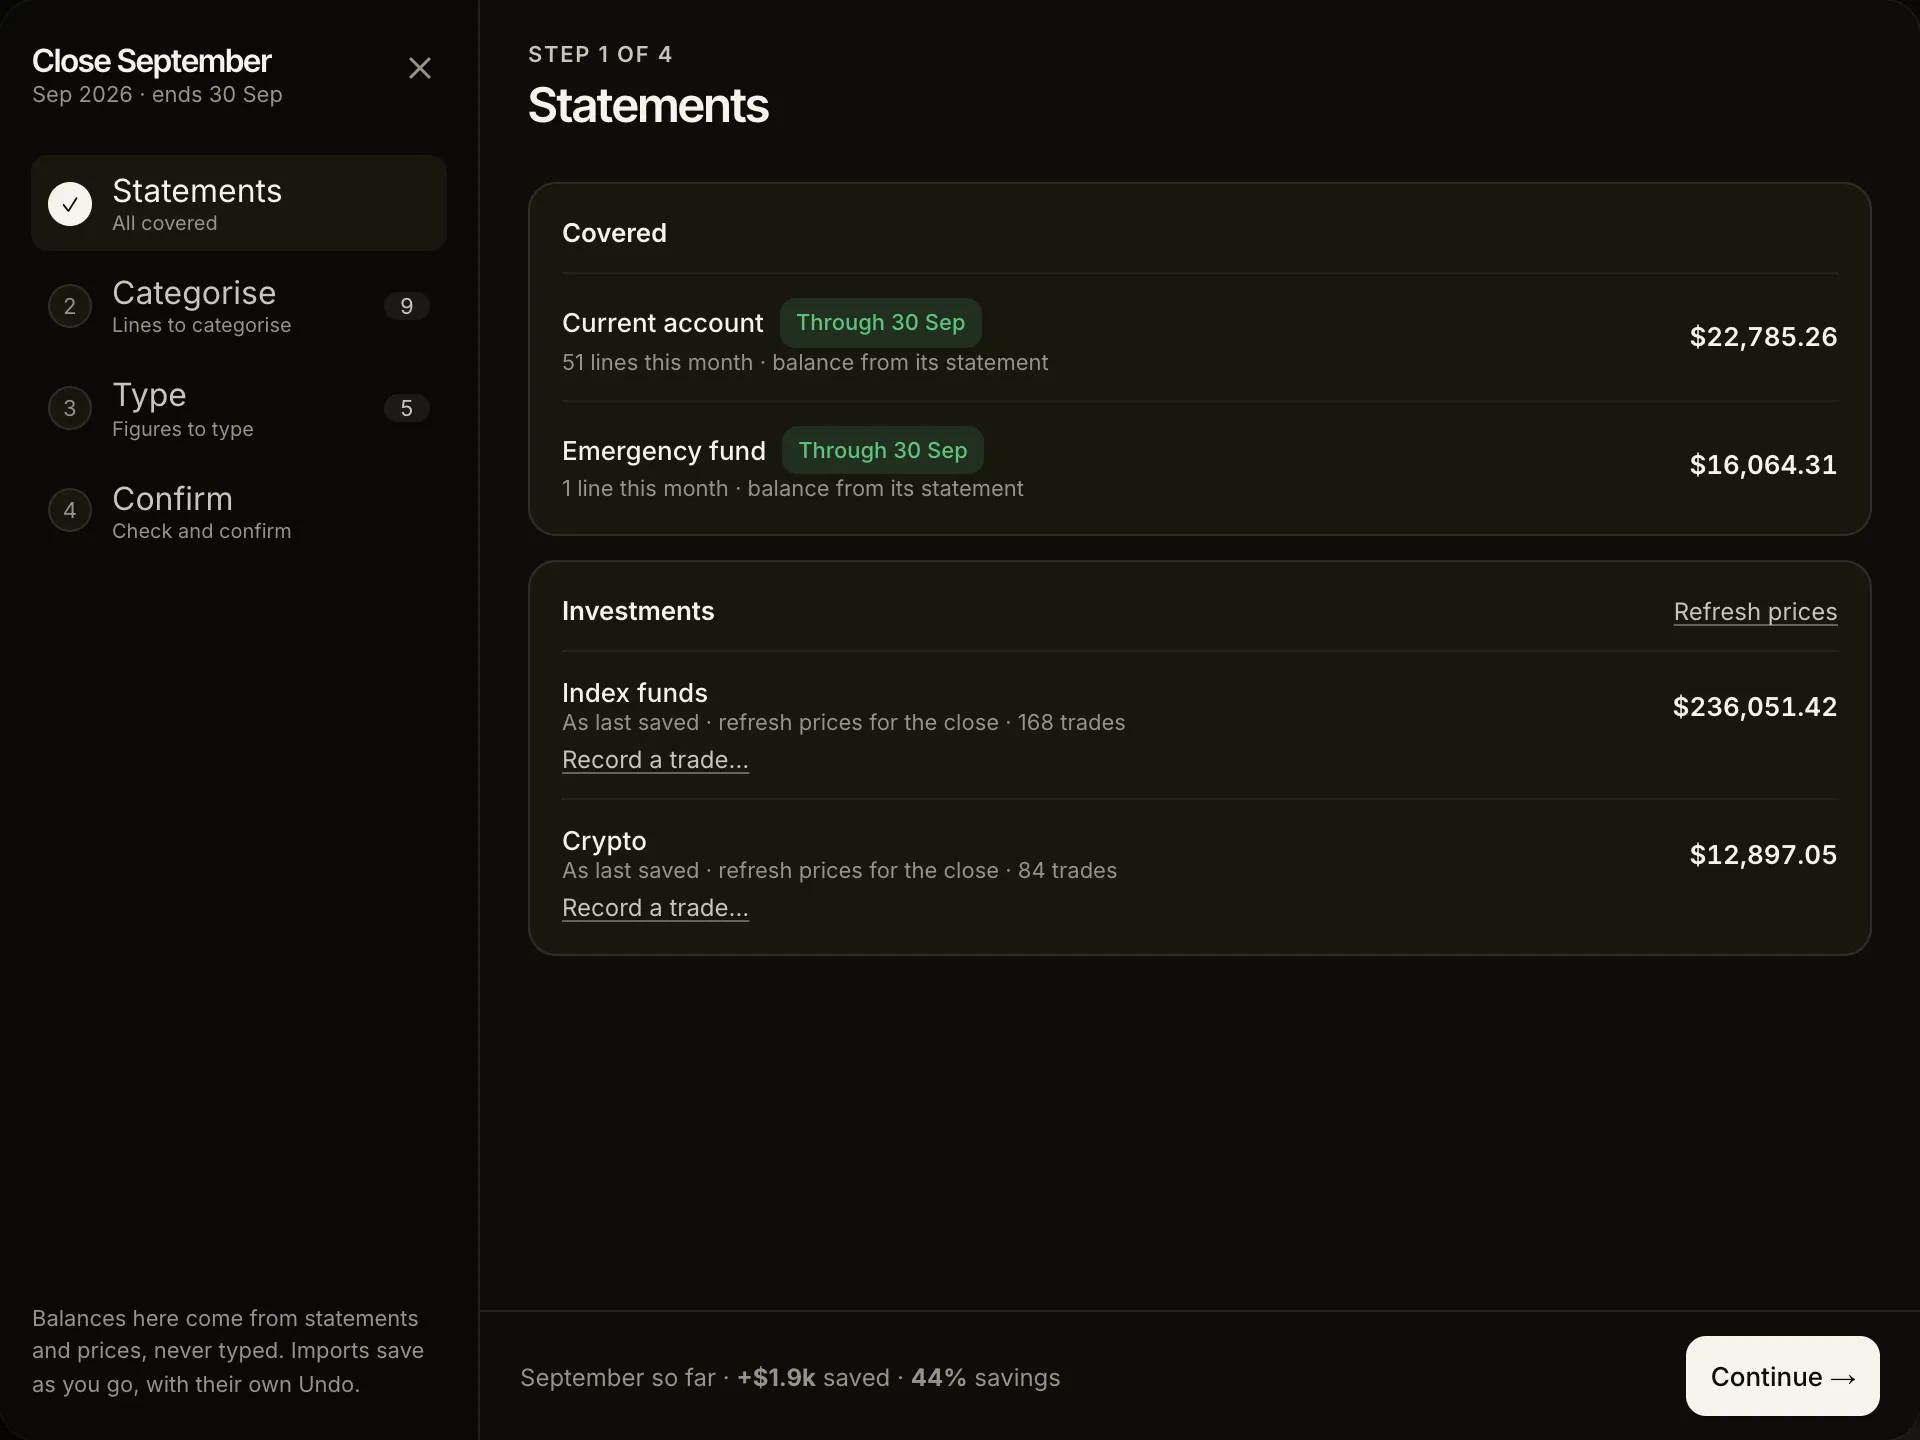Click the 'STEP 1 OF 4' label
The width and height of the screenshot is (1920, 1440).
[600, 55]
